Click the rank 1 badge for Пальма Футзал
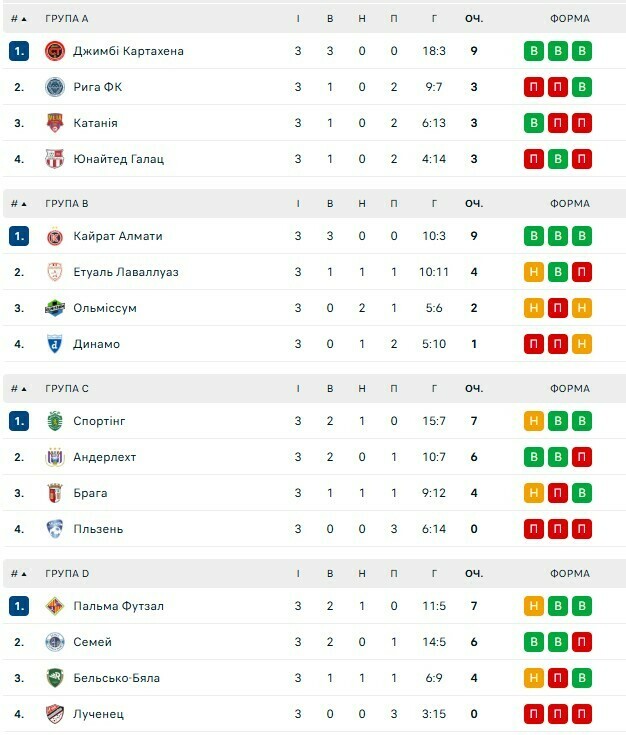Viewport: 626px width, 735px height. point(19,606)
